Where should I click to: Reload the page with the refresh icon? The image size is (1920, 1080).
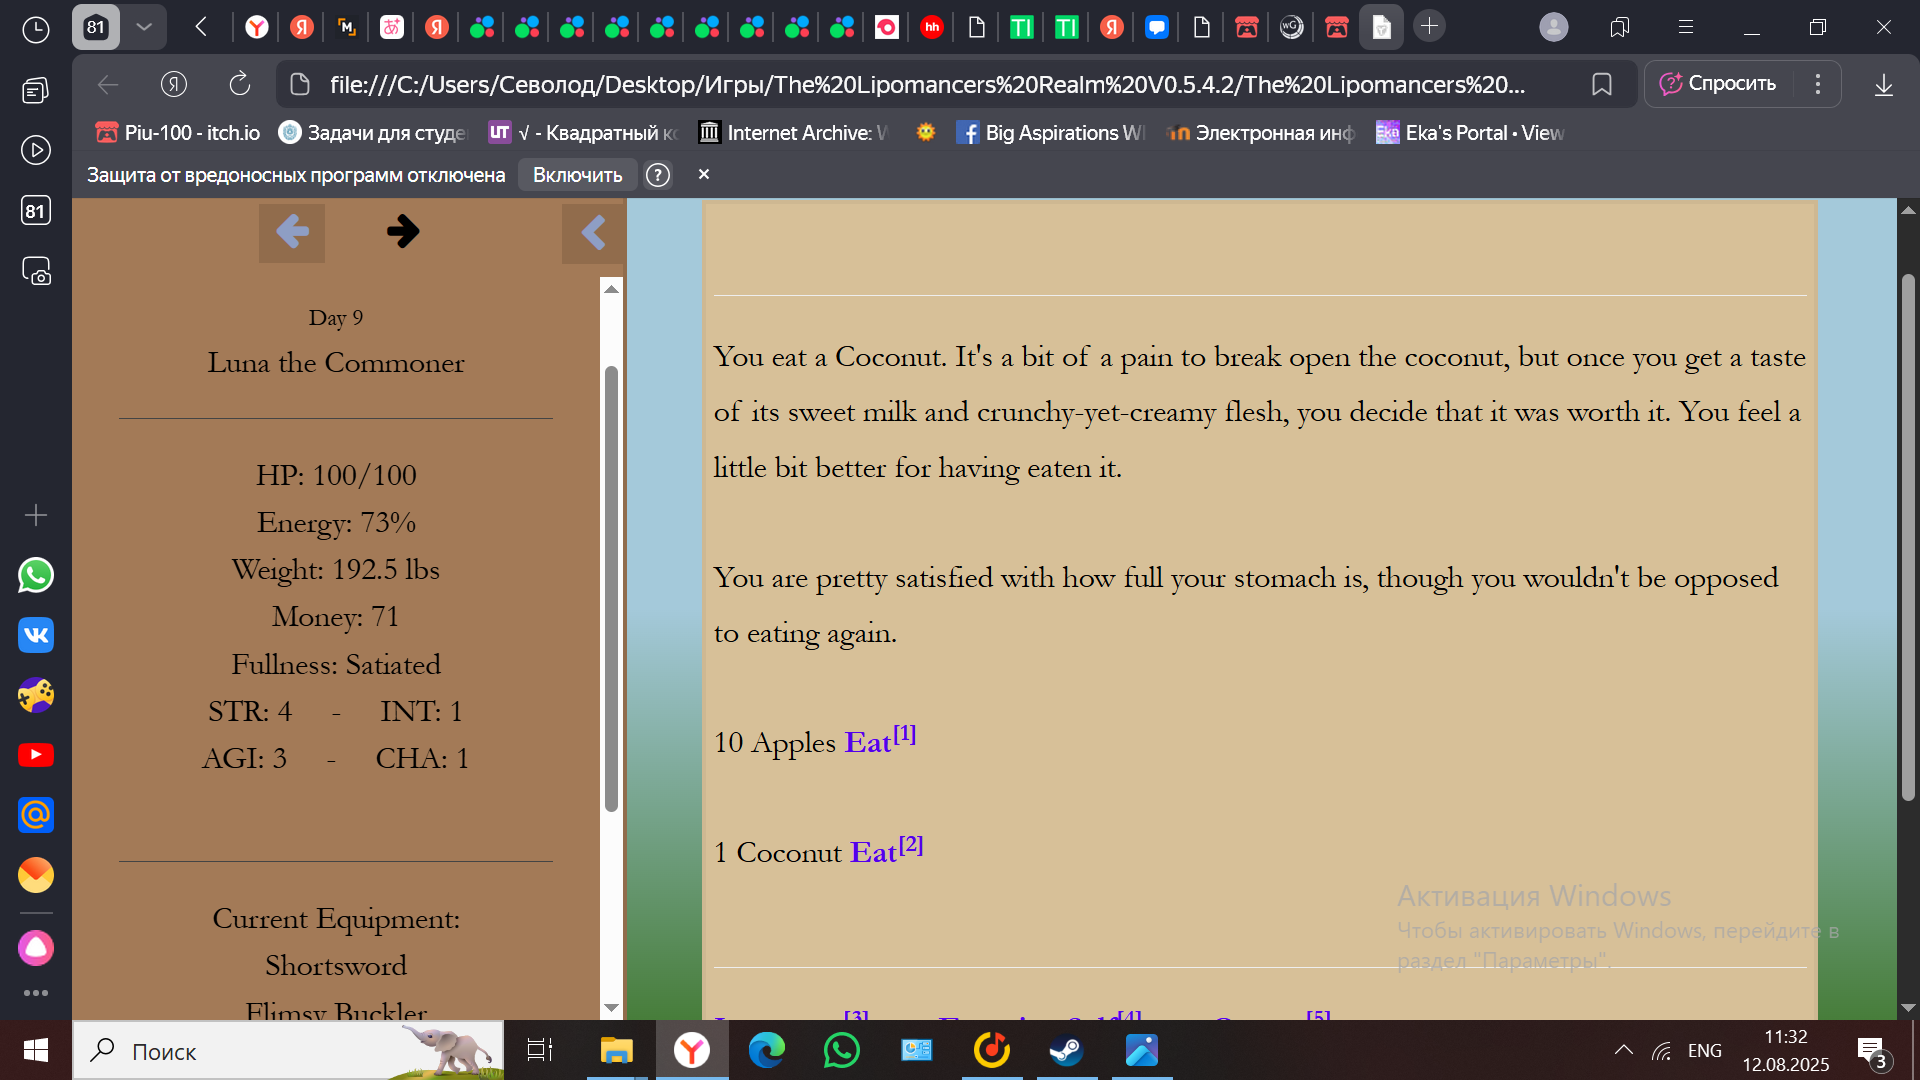tap(240, 85)
